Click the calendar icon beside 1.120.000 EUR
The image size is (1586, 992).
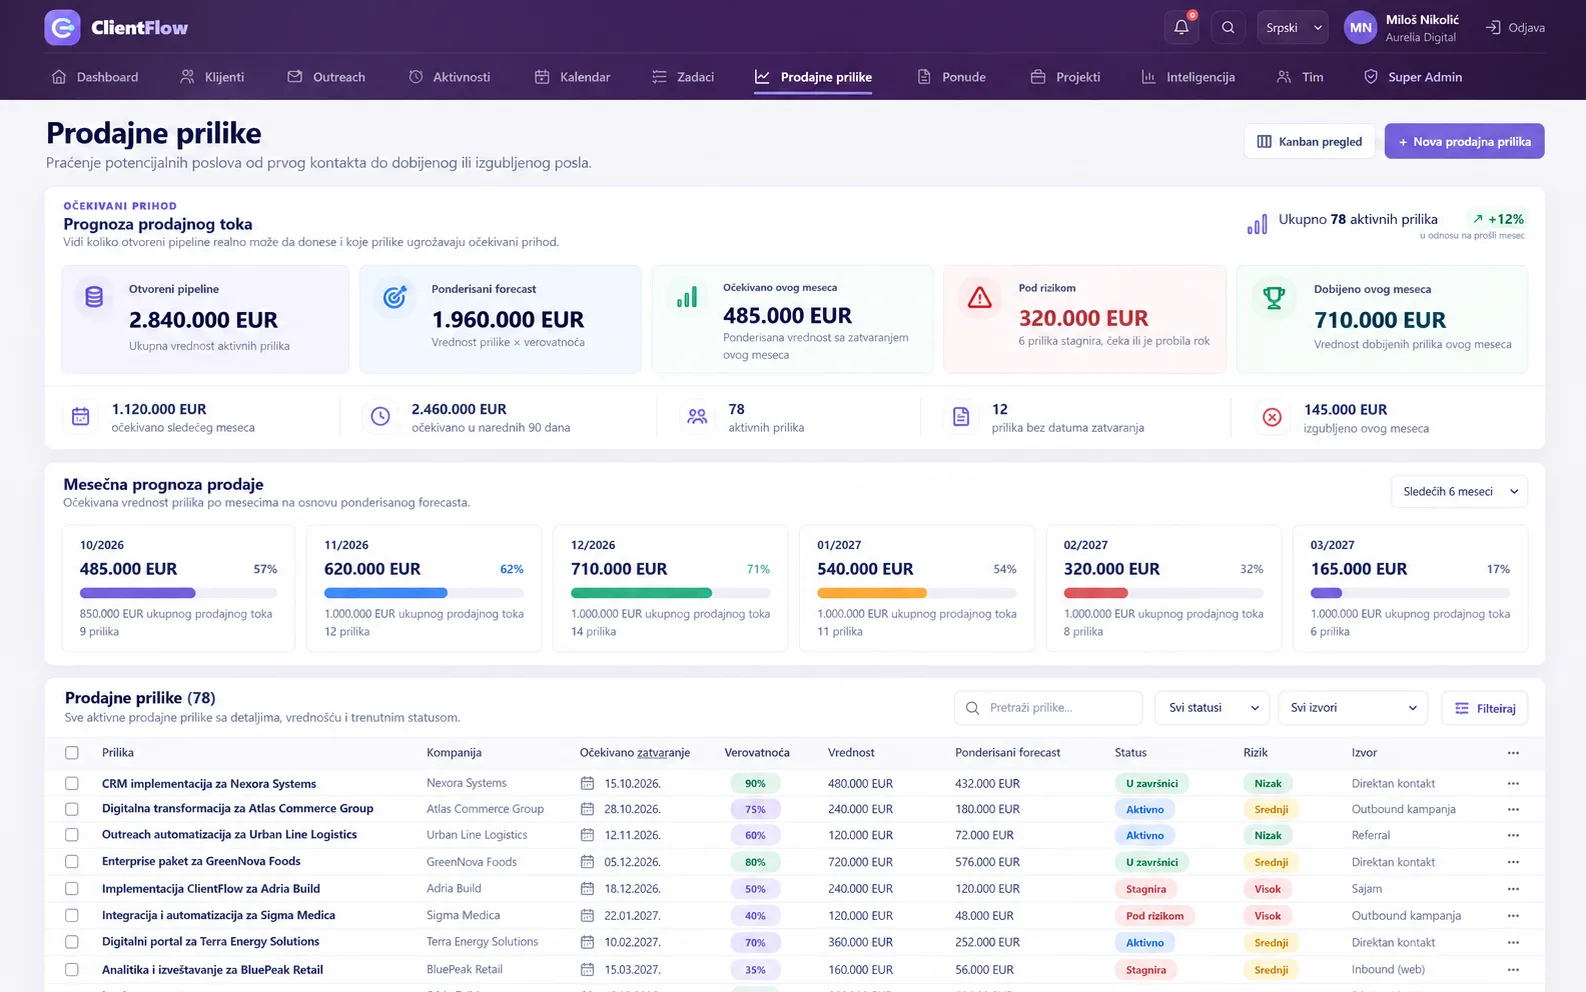click(x=81, y=417)
